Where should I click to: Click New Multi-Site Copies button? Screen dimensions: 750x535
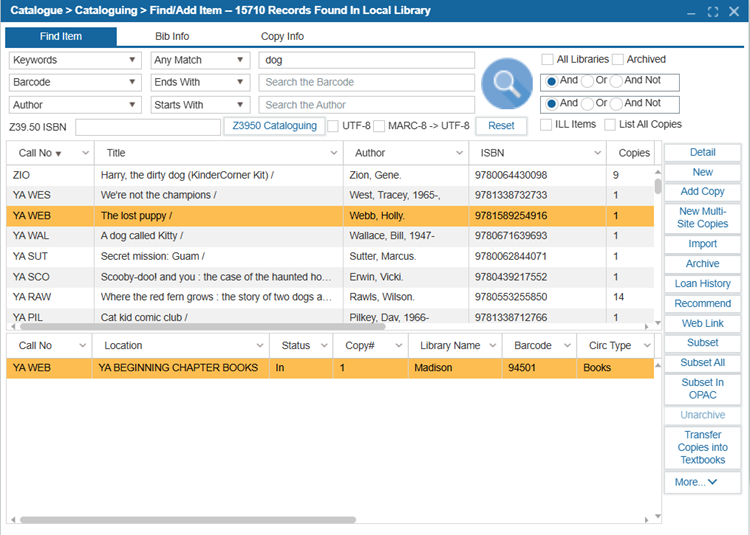[x=702, y=218]
